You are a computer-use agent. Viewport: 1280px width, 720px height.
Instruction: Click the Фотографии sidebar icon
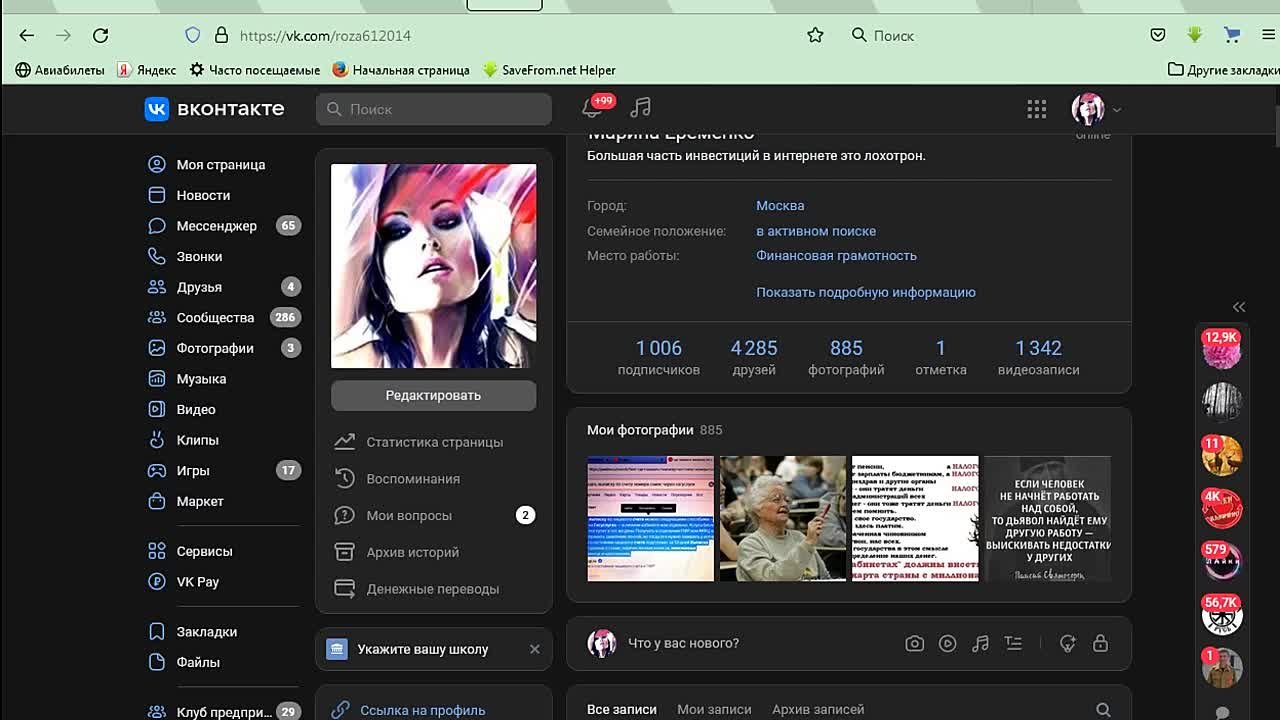[x=157, y=348]
